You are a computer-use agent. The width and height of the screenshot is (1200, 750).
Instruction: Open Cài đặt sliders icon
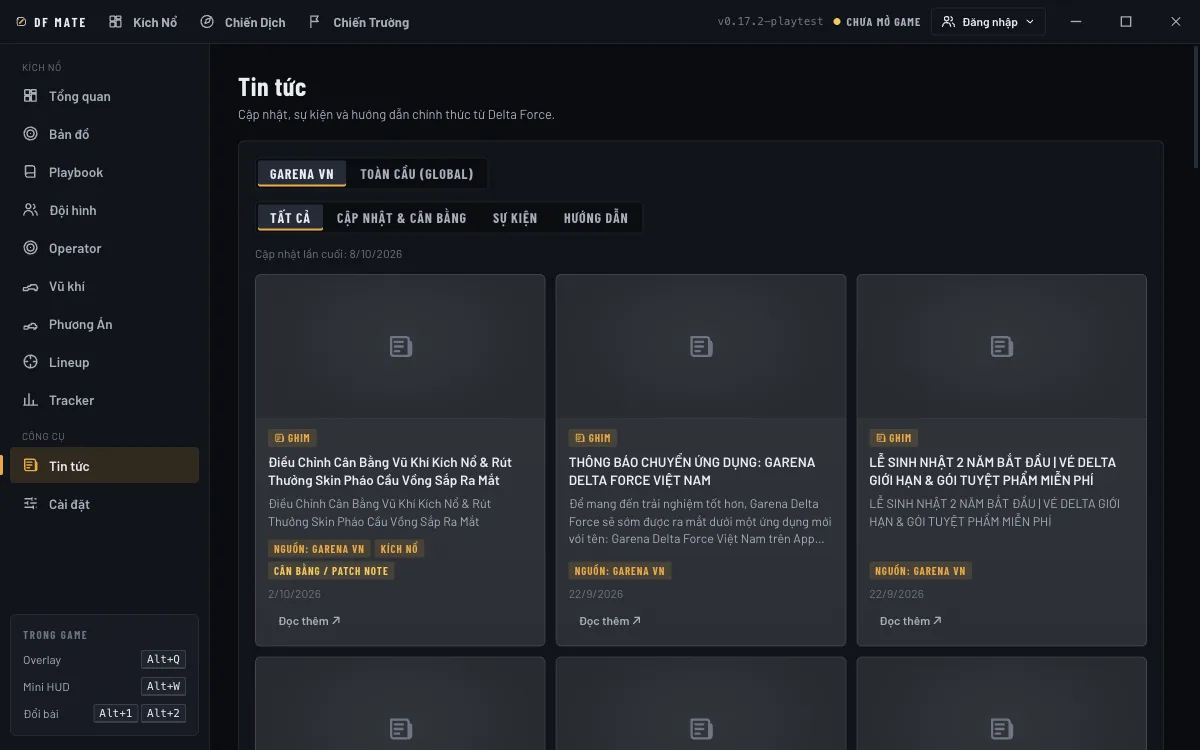click(x=30, y=504)
